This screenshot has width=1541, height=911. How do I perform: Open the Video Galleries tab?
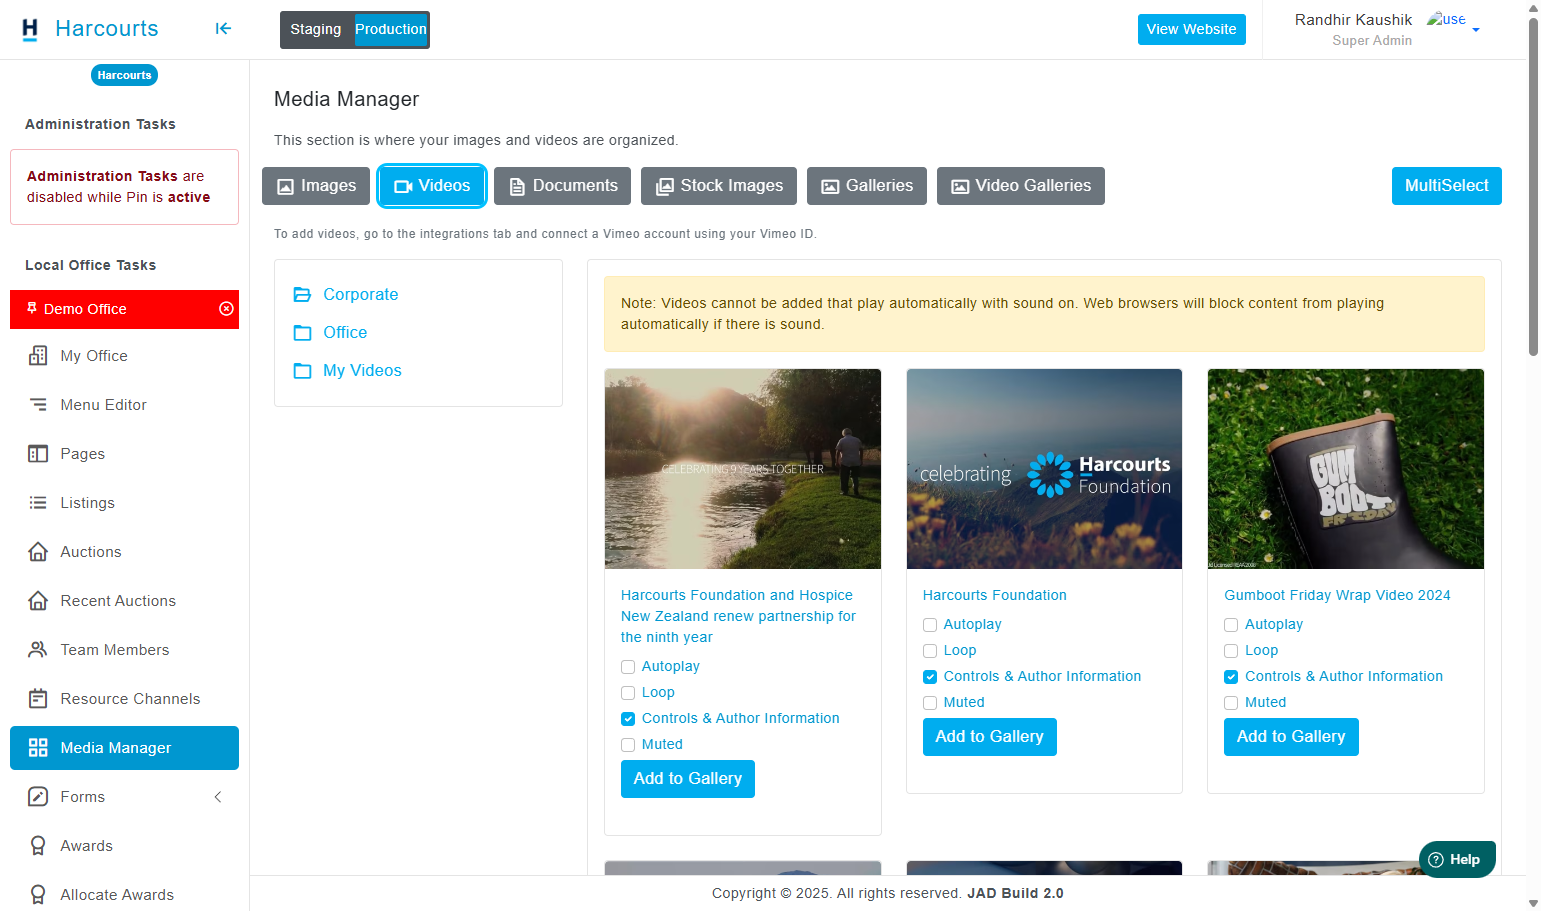click(x=1021, y=186)
